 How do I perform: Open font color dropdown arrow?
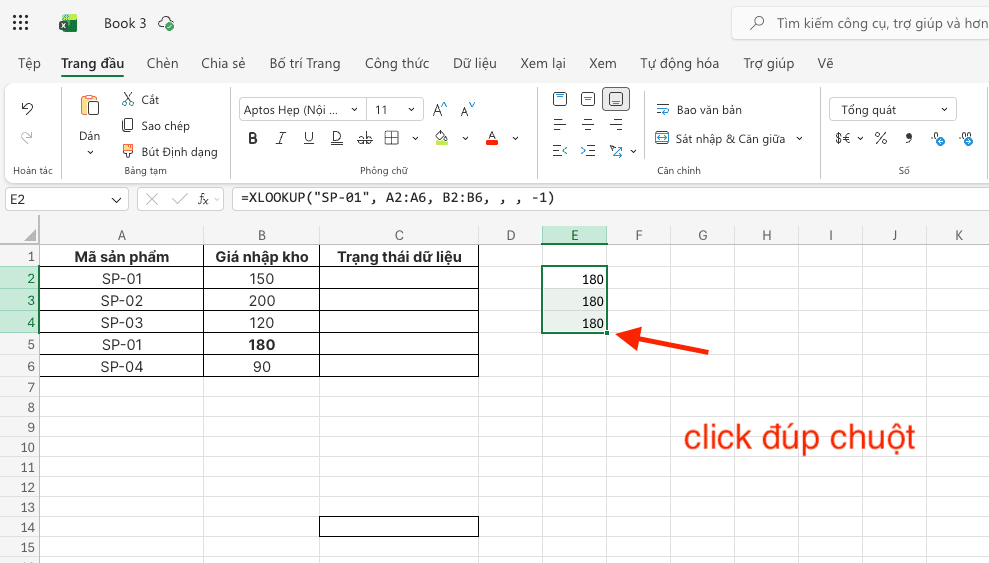click(x=515, y=138)
